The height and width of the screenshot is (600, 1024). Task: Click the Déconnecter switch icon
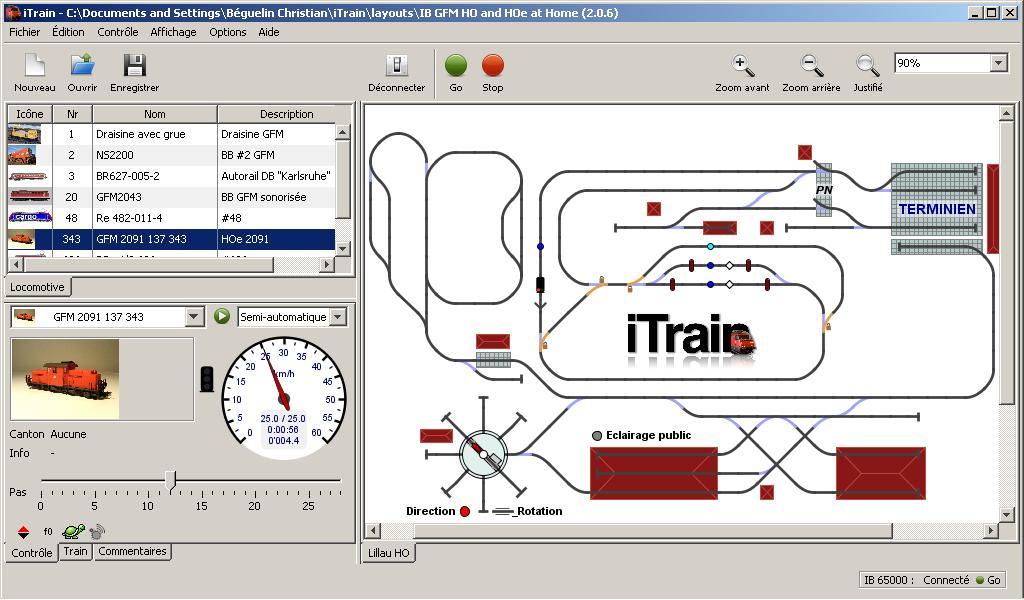coord(396,65)
